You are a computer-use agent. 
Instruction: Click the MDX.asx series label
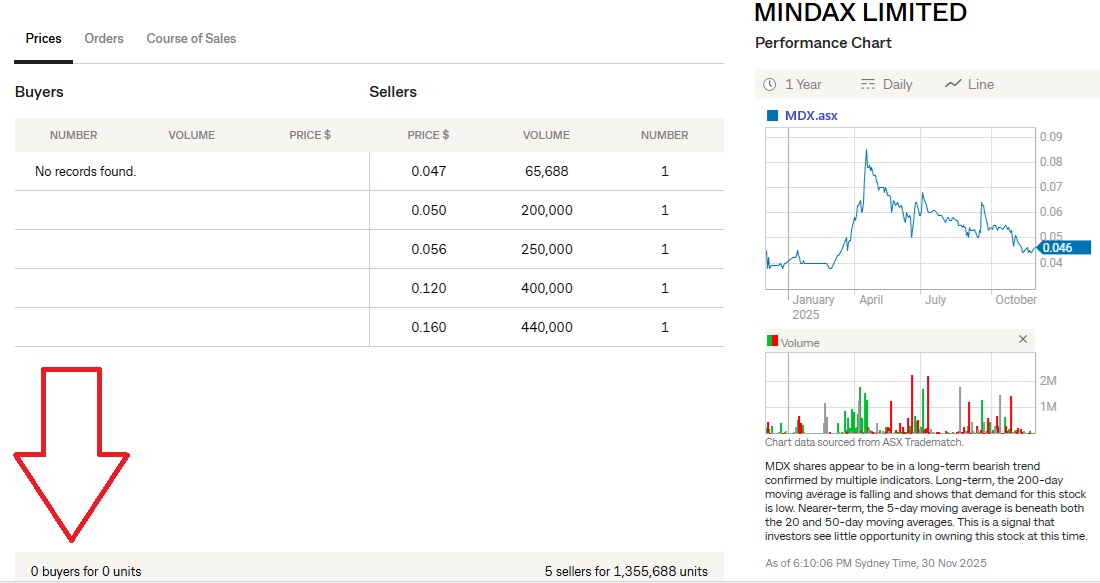point(811,115)
